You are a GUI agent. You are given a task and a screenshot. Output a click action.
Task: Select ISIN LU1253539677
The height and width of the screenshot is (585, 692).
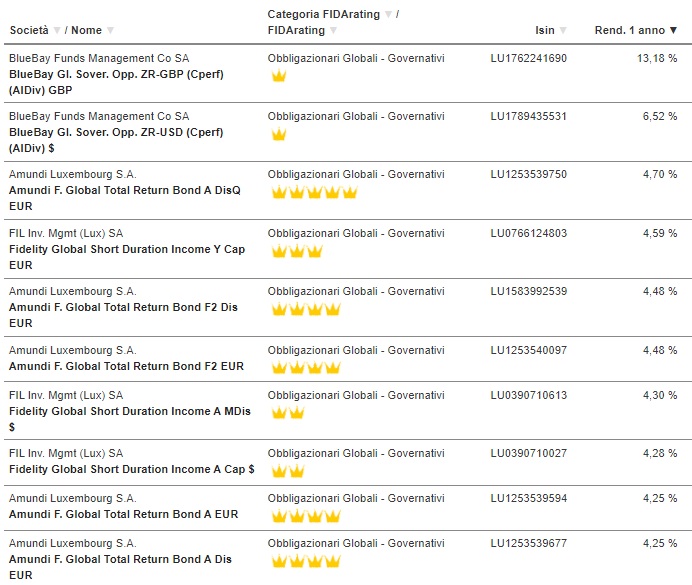pos(528,543)
